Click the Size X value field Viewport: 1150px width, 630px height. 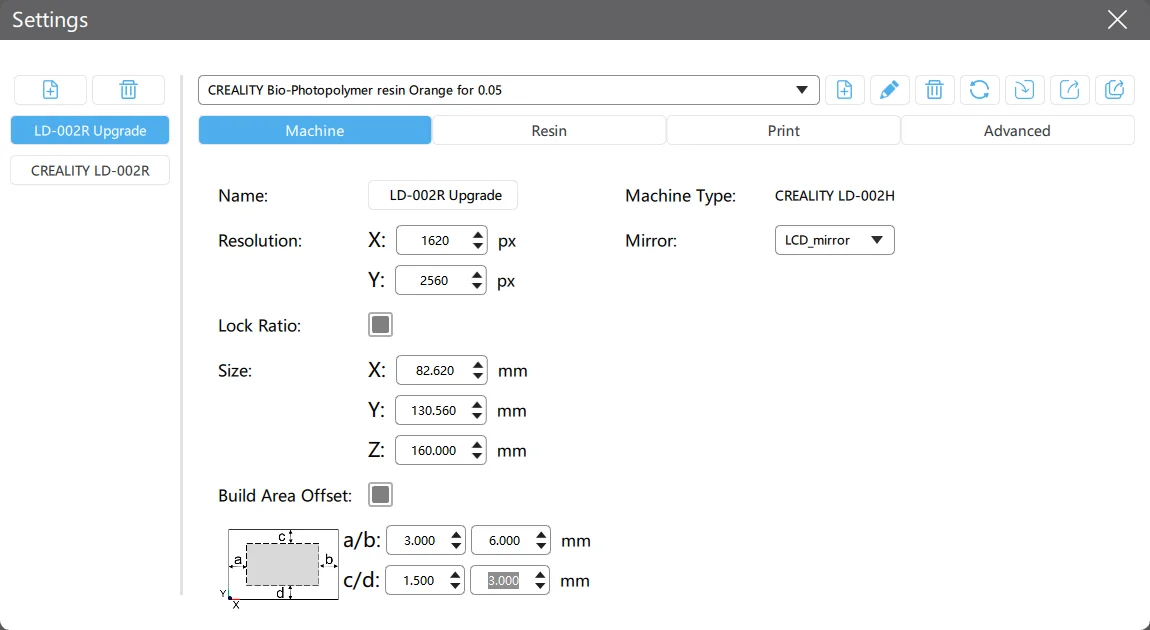click(x=434, y=370)
